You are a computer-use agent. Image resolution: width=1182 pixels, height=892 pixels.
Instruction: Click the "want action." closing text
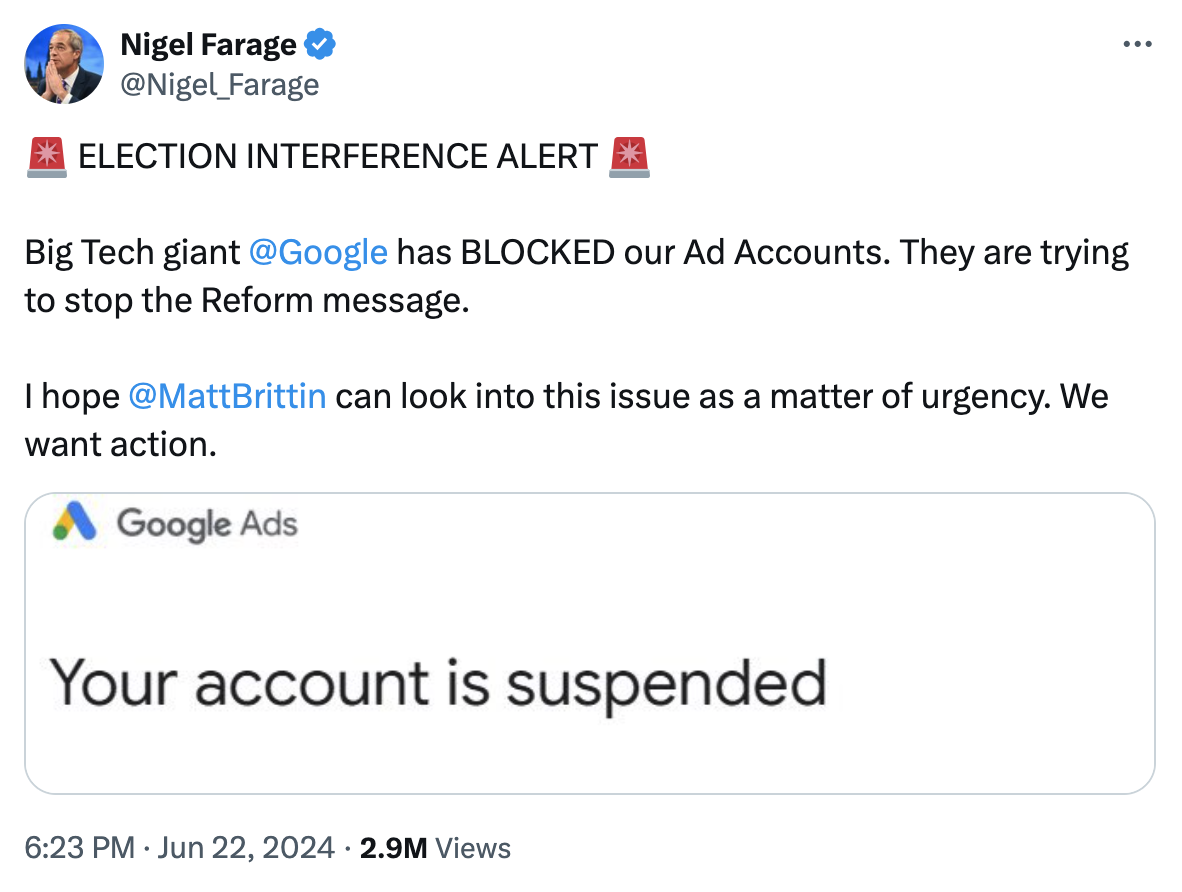point(120,444)
